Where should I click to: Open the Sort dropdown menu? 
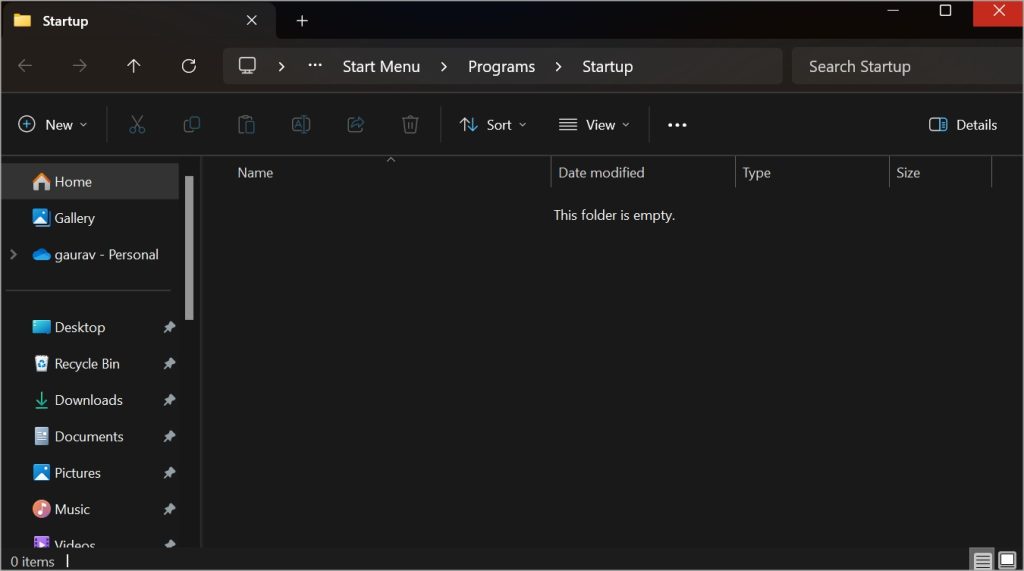(493, 125)
